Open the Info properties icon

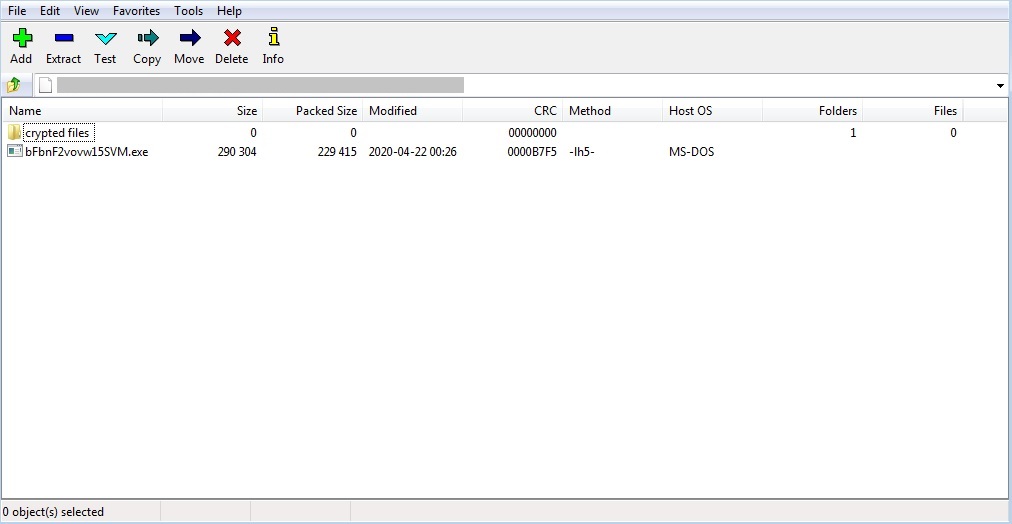273,39
